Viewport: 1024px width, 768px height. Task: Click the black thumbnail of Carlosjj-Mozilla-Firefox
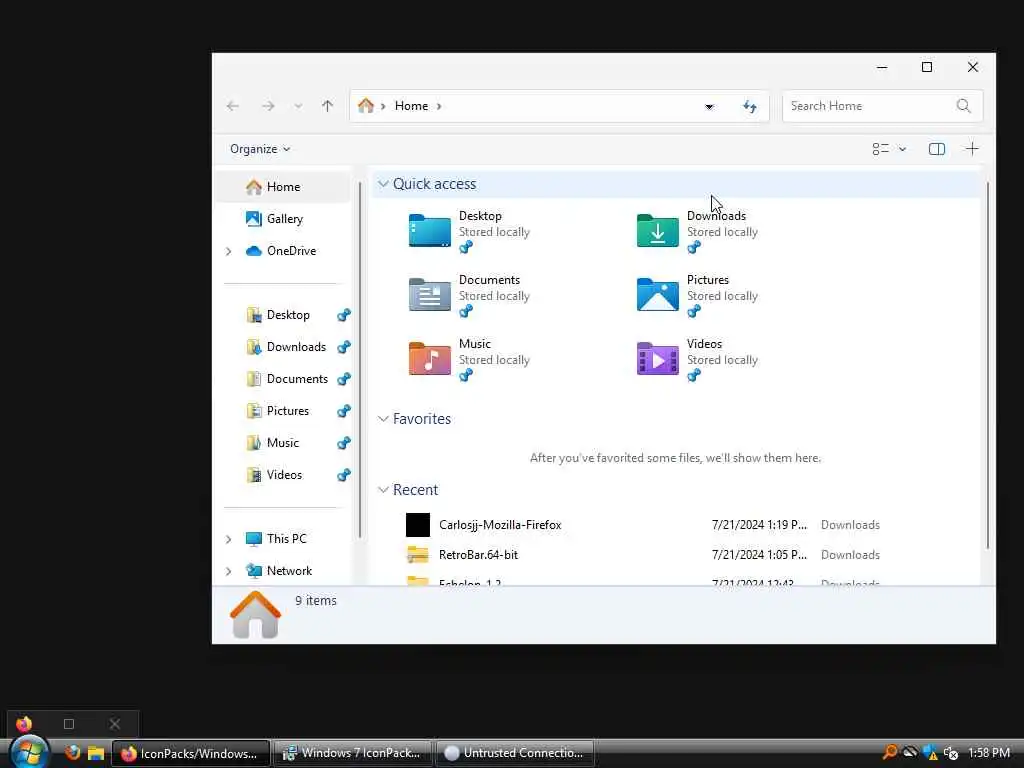coord(418,525)
